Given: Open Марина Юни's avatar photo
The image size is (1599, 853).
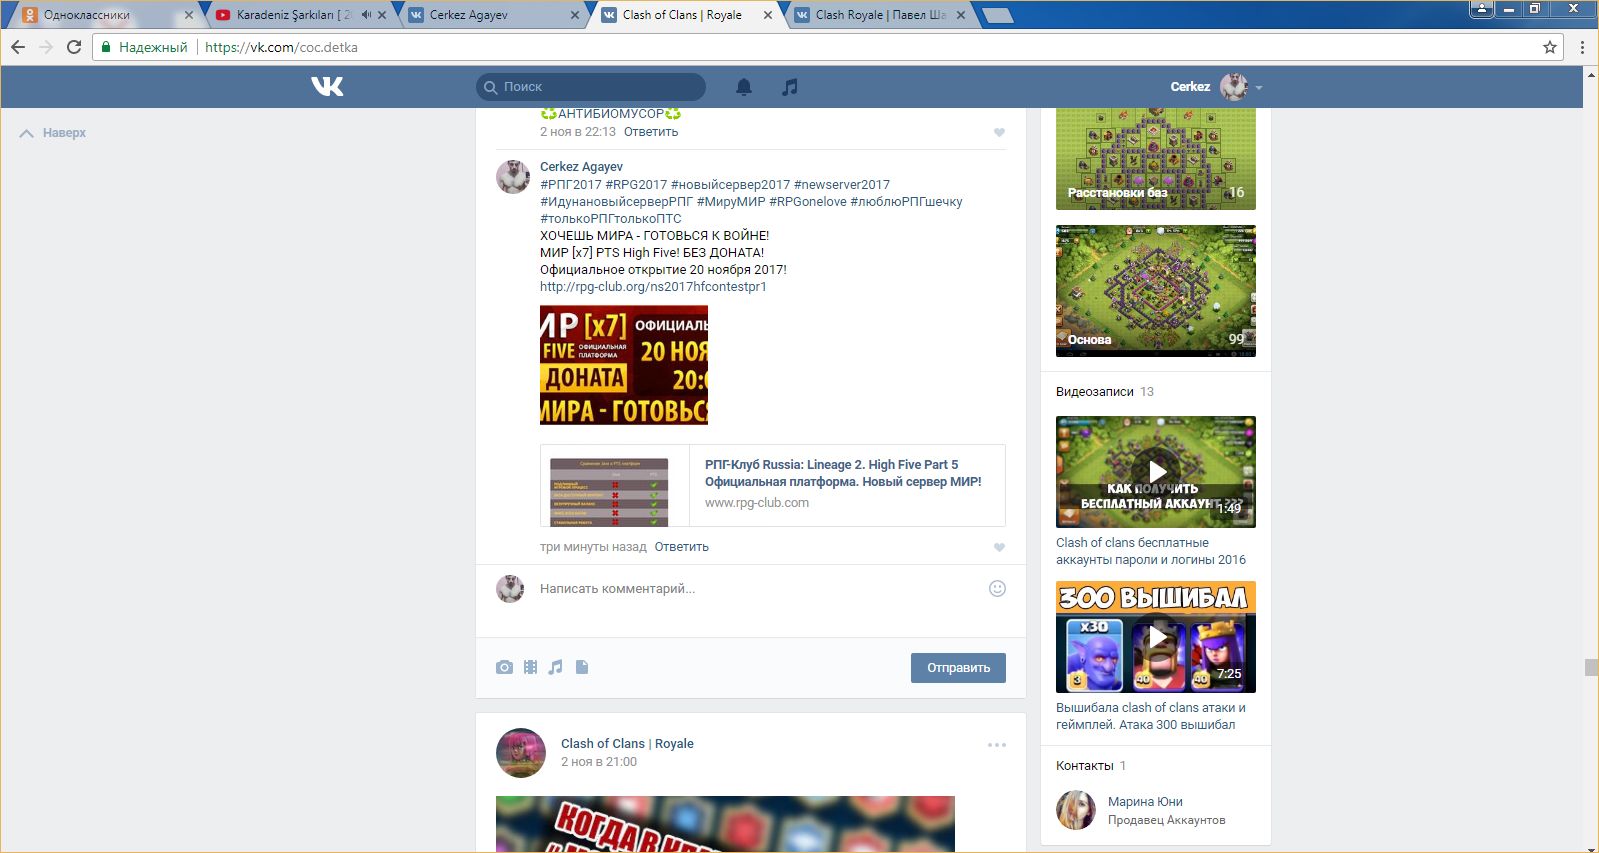Looking at the screenshot, I should [x=1076, y=810].
